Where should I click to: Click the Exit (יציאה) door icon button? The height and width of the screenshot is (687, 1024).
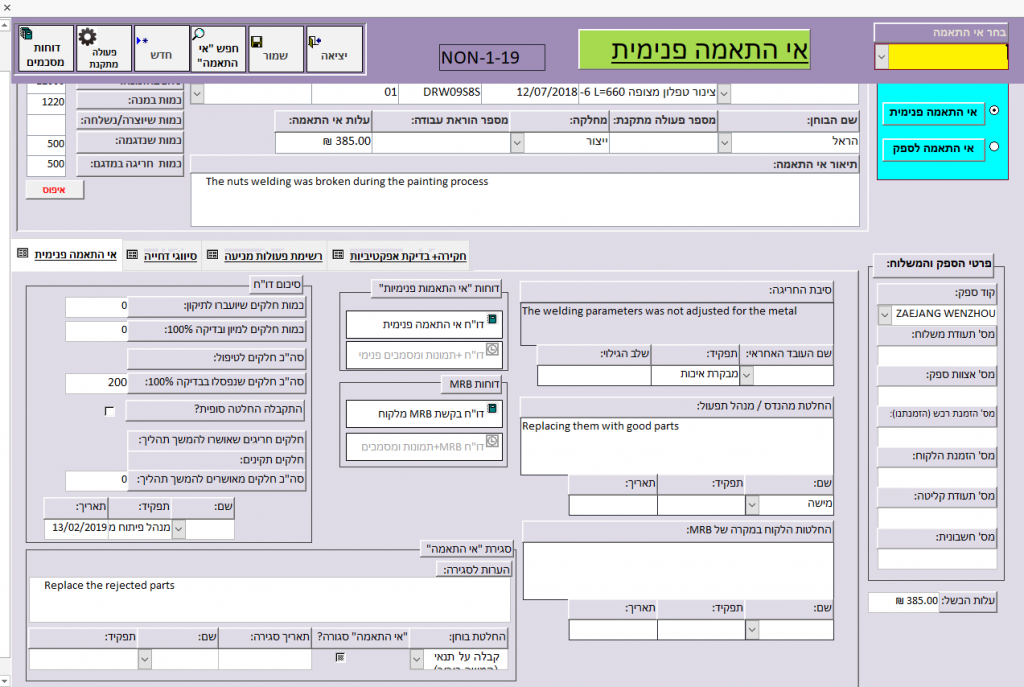334,50
